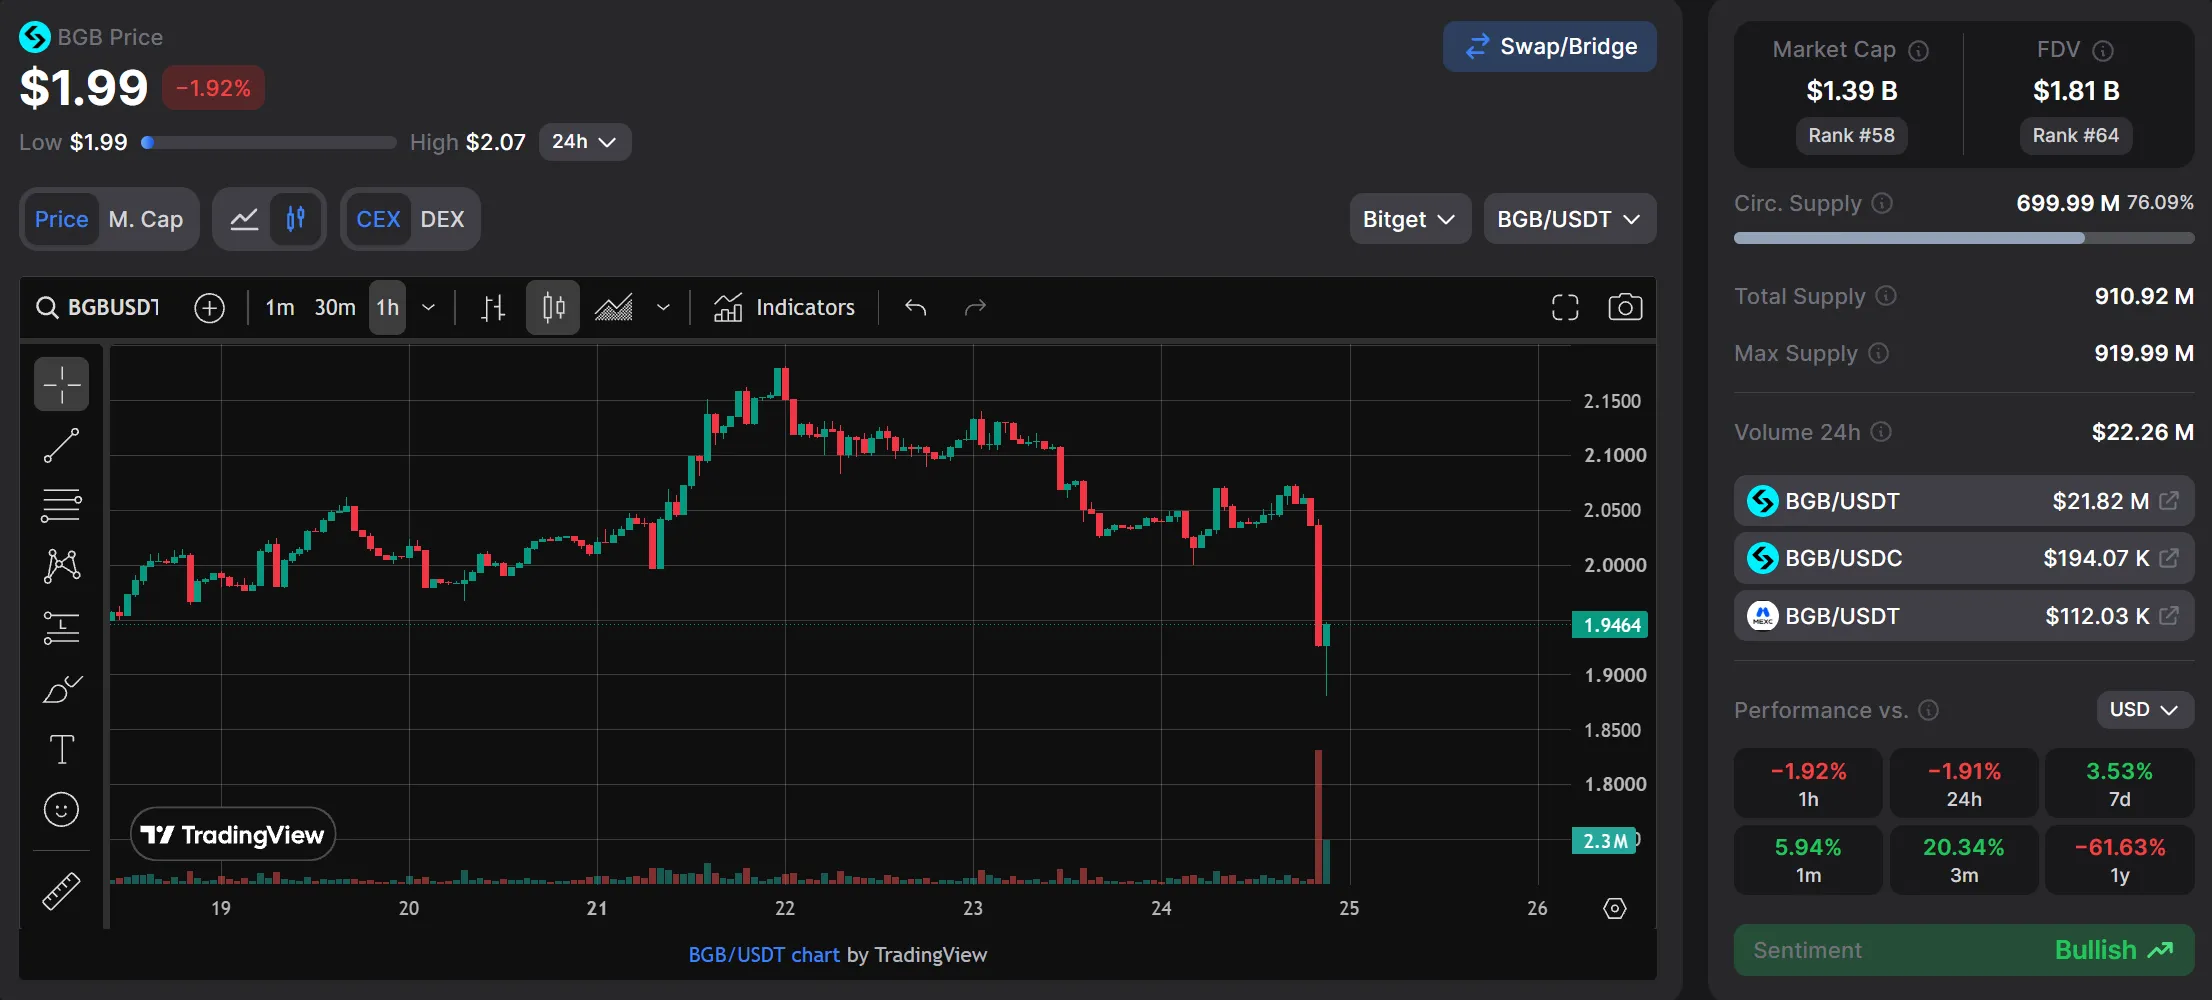Viewport: 2212px width, 1000px height.
Task: Add a compare symbol with plus icon
Action: tap(209, 307)
